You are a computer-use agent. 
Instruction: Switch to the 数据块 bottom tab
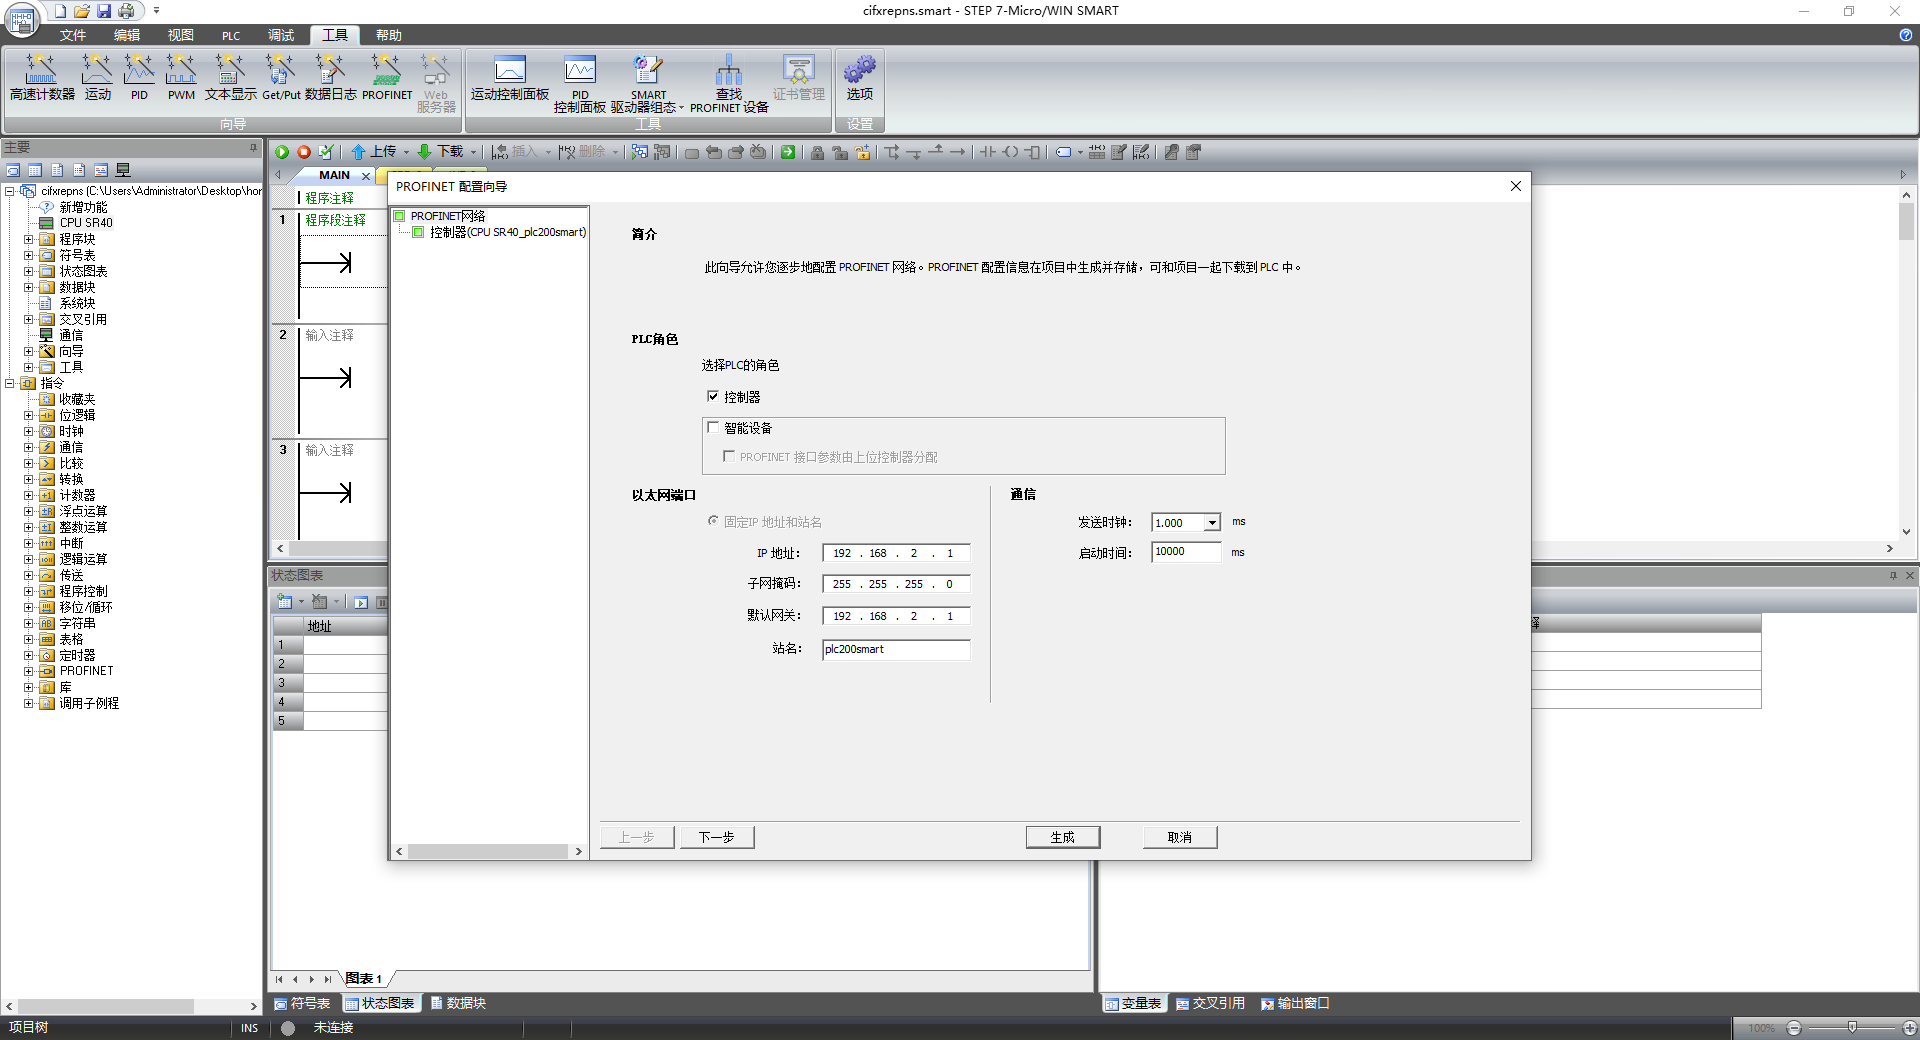[458, 1003]
